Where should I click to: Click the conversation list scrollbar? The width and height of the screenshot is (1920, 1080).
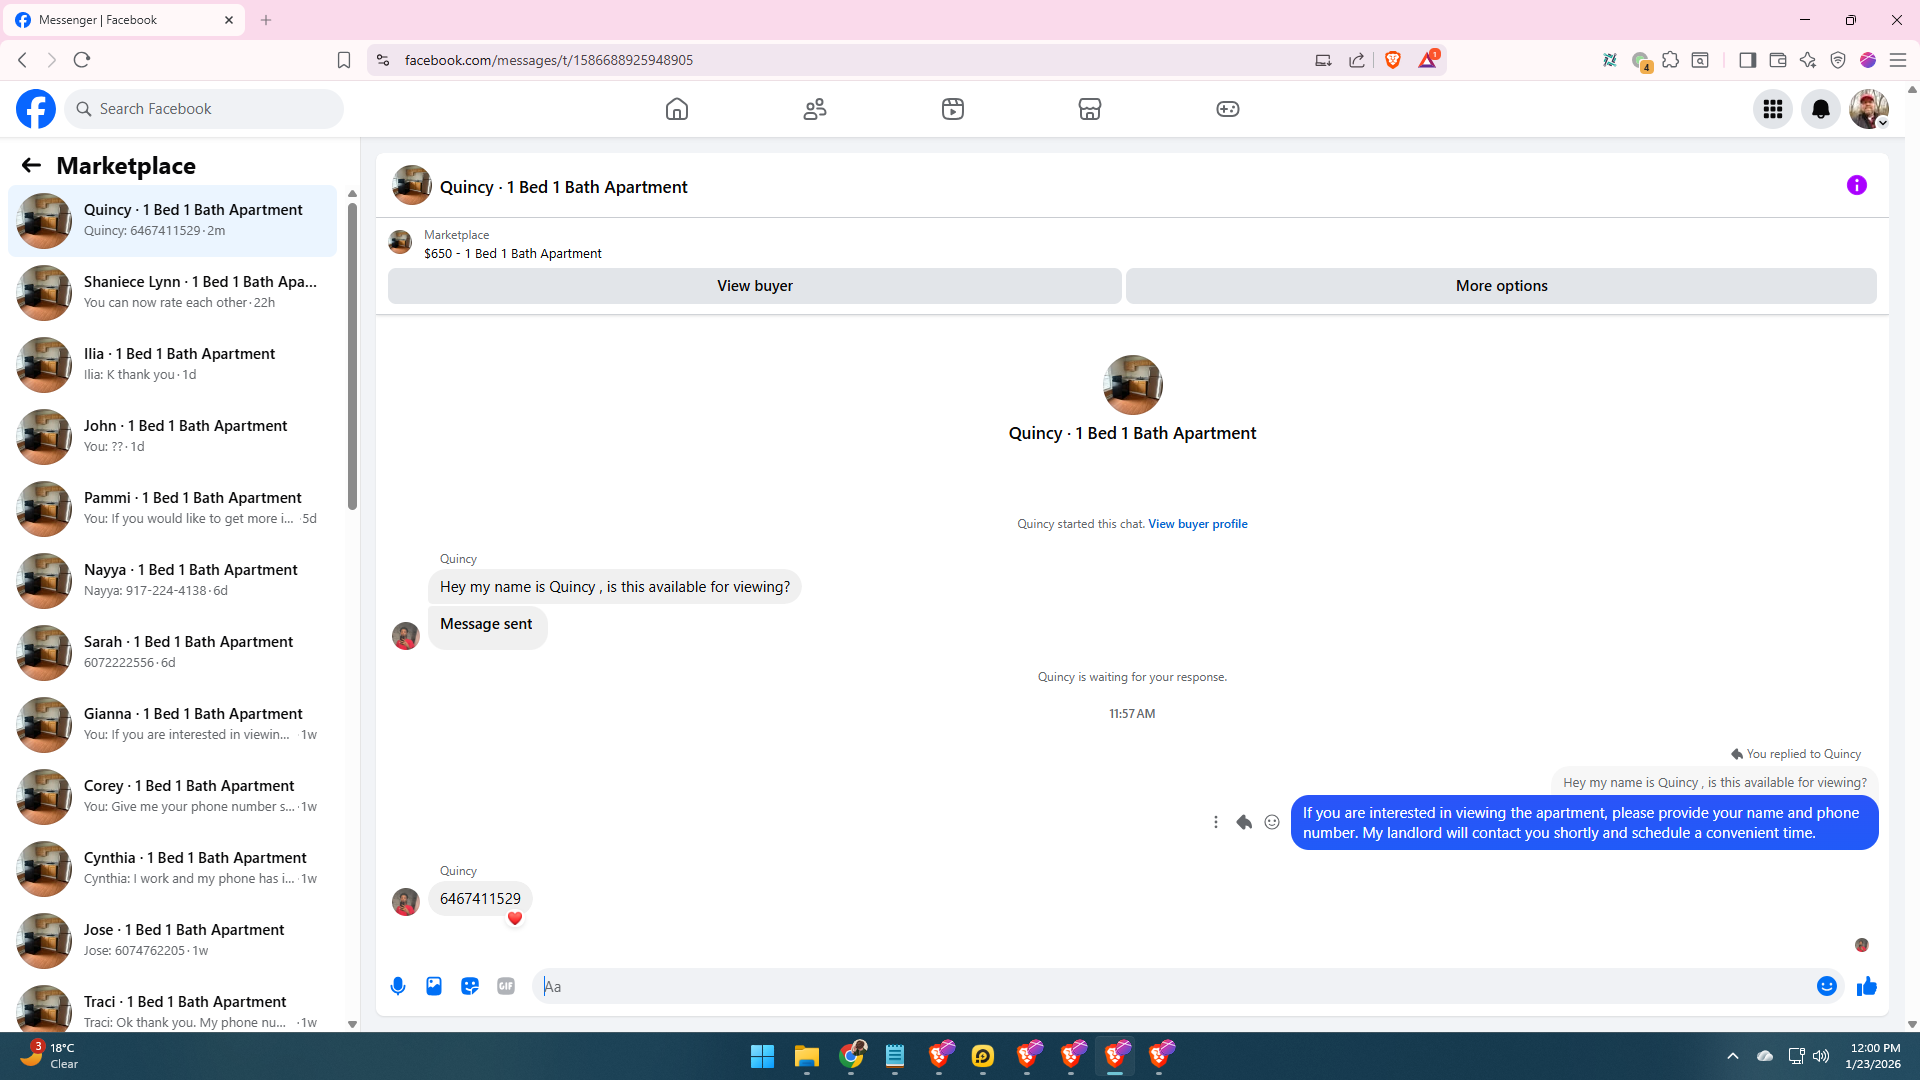[x=352, y=355]
